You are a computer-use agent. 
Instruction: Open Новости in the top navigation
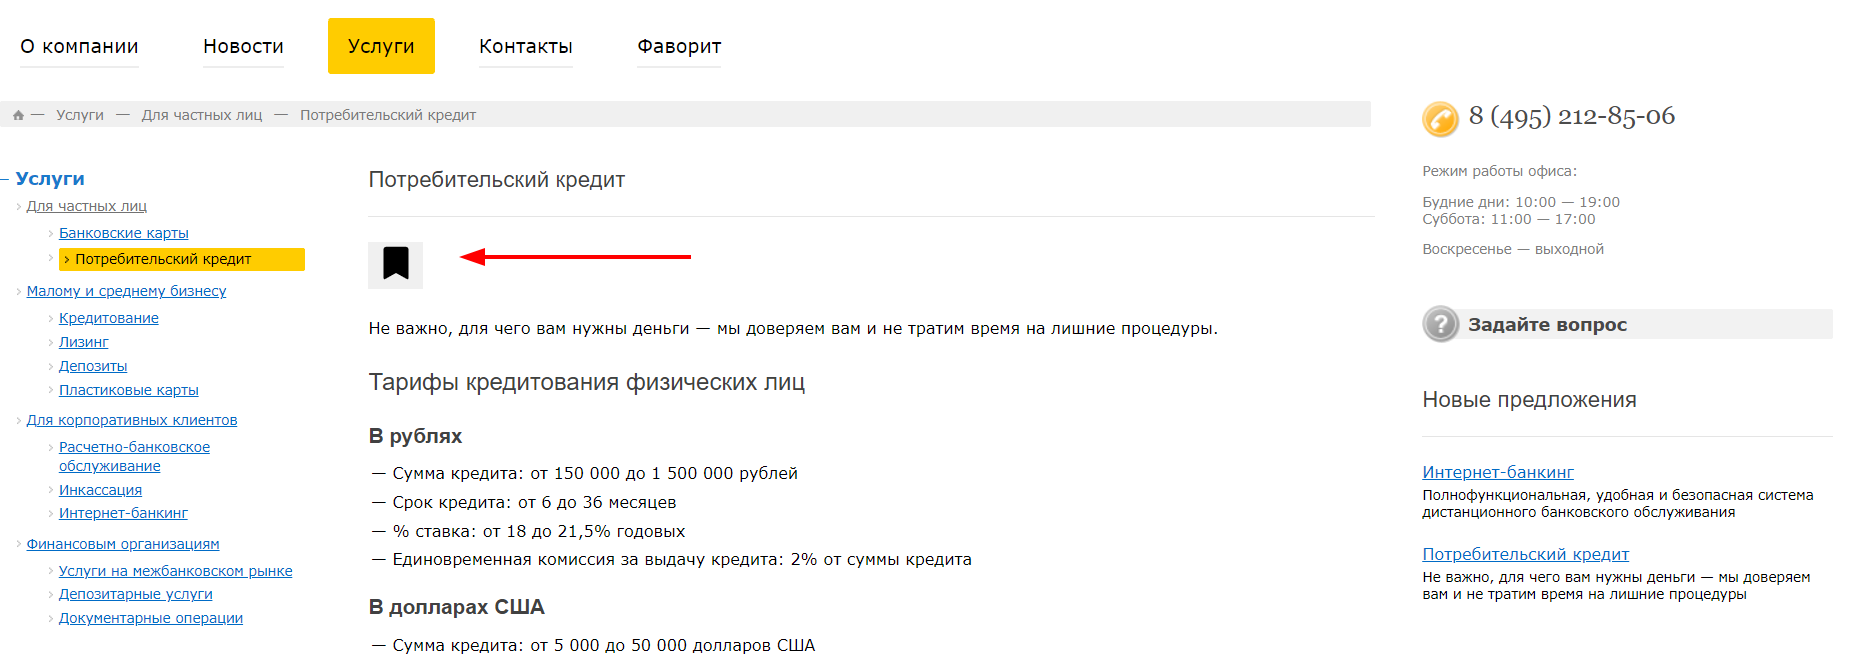point(243,46)
